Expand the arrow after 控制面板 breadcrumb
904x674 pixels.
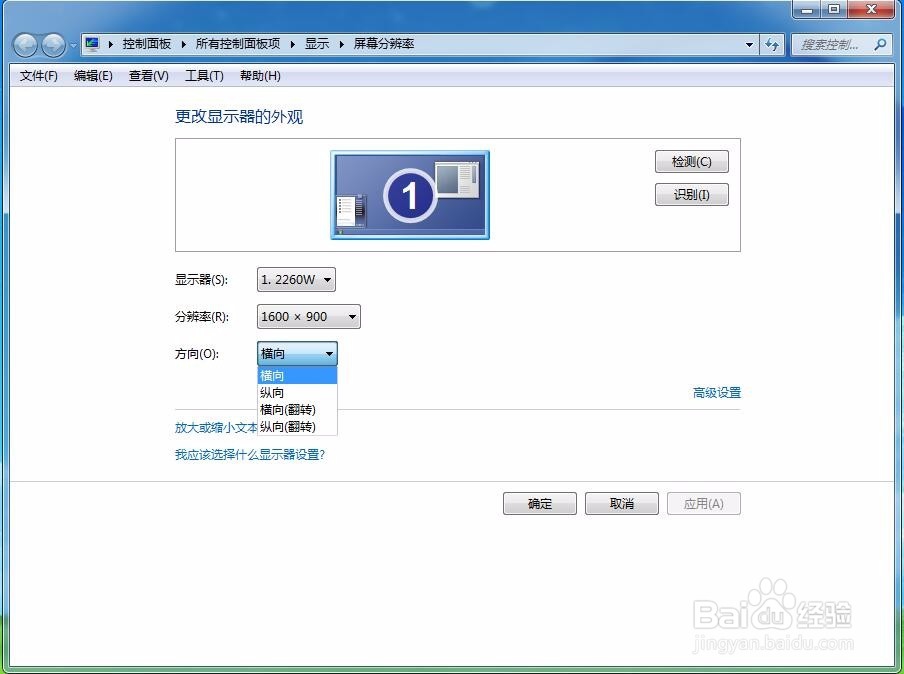[183, 44]
